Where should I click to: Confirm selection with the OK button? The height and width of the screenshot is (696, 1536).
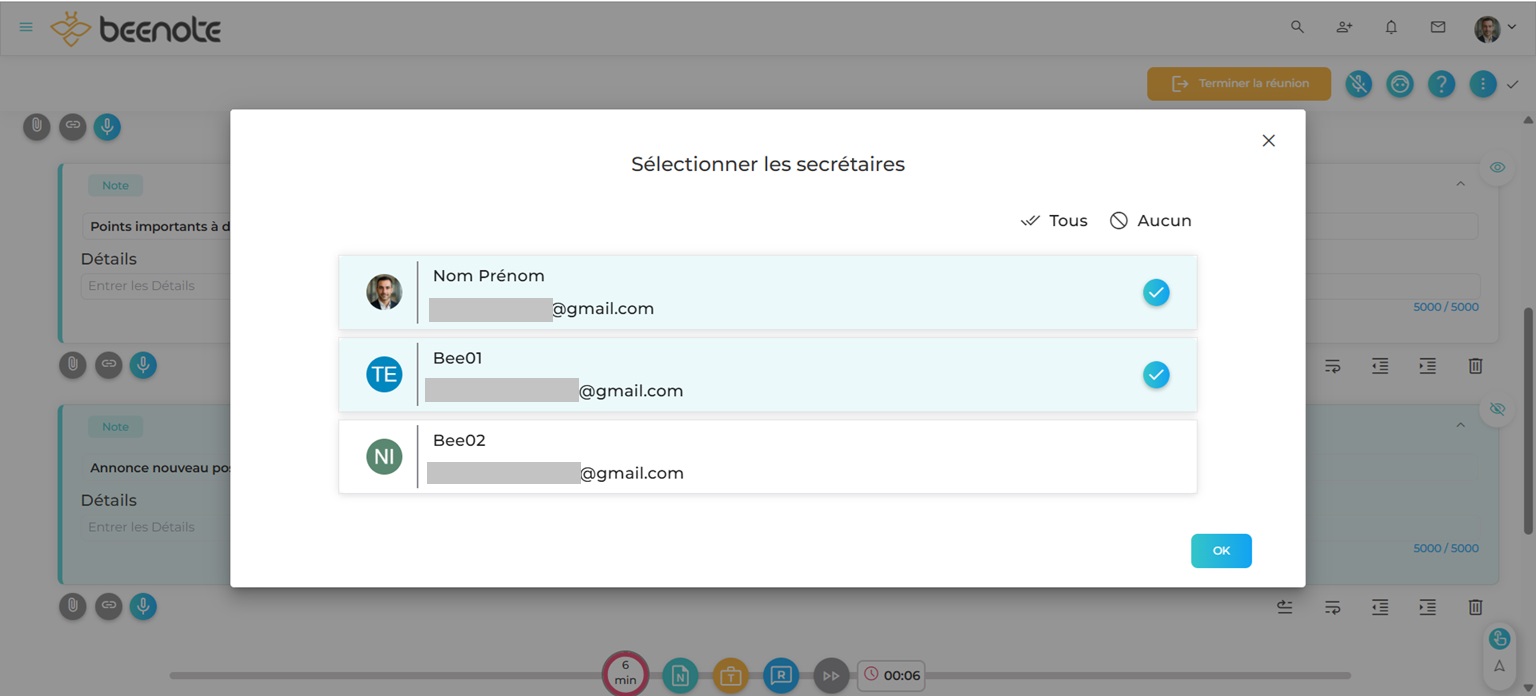click(x=1221, y=551)
